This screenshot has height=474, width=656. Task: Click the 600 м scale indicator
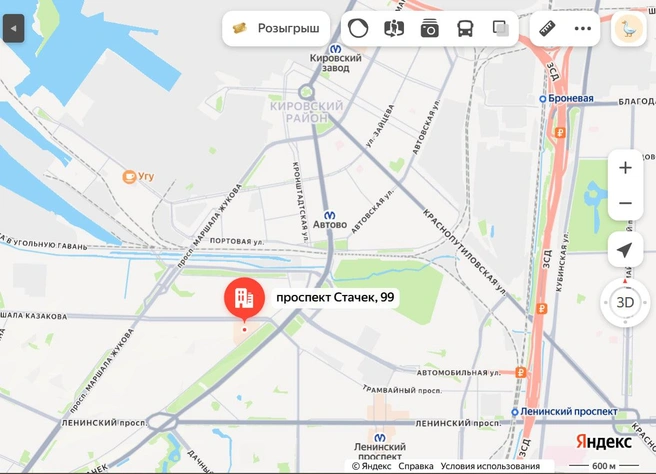pyautogui.click(x=604, y=466)
